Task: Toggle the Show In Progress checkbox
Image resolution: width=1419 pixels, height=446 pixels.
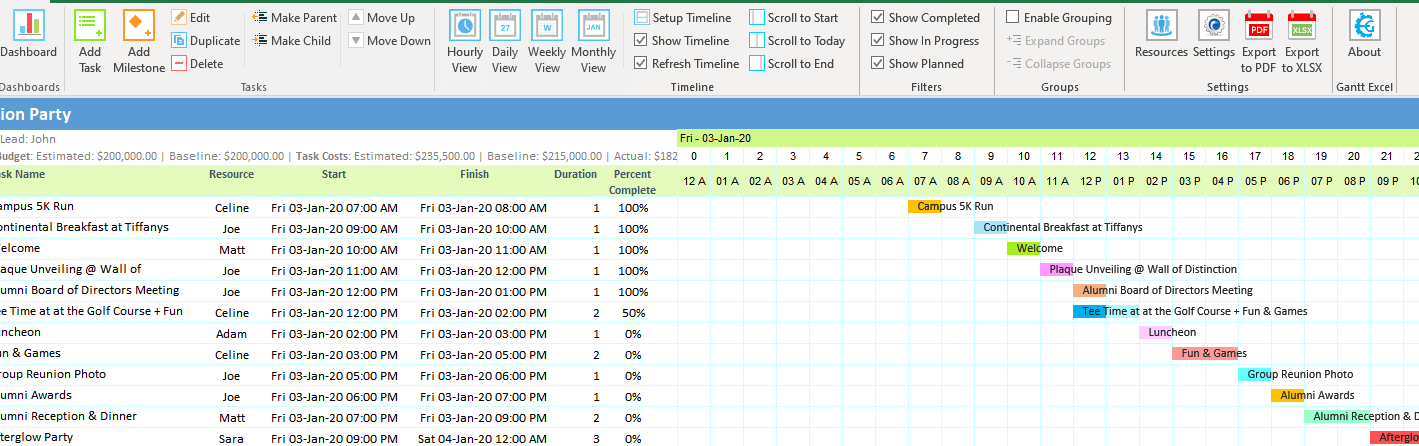Action: (877, 41)
